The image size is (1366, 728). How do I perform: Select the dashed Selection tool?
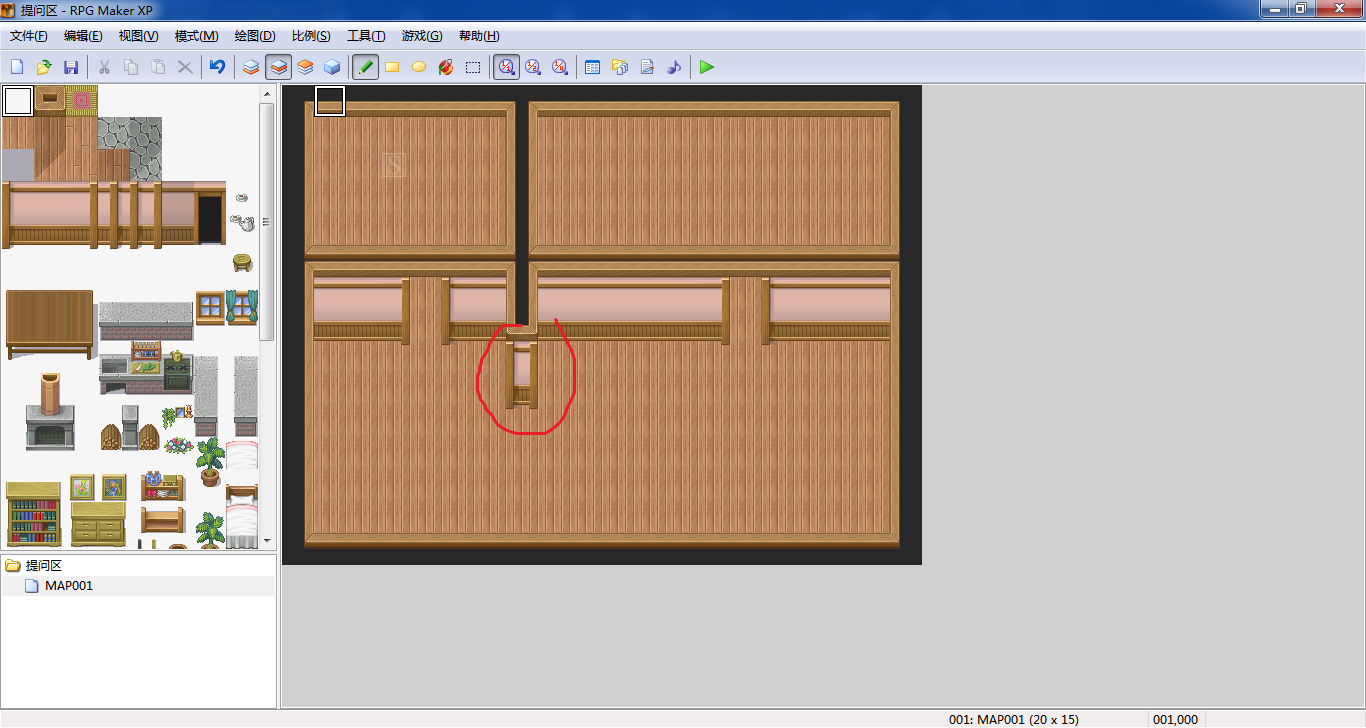click(x=474, y=67)
